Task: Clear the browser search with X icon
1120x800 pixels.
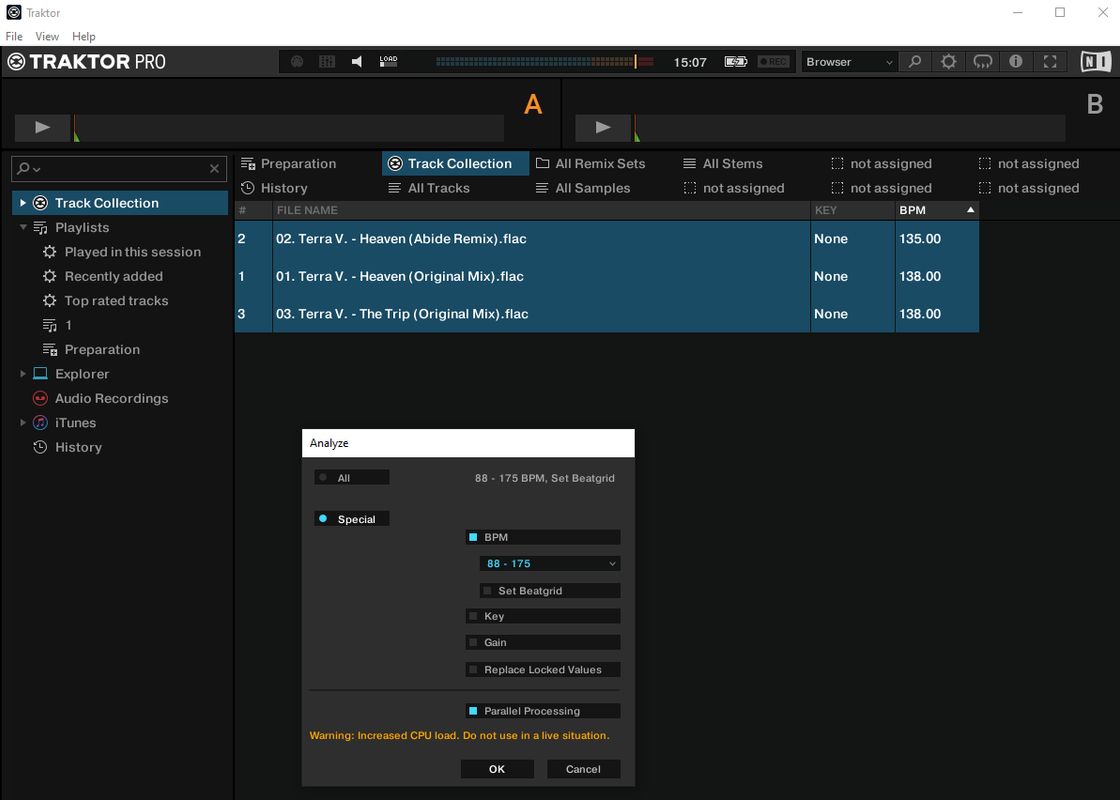Action: (x=214, y=169)
